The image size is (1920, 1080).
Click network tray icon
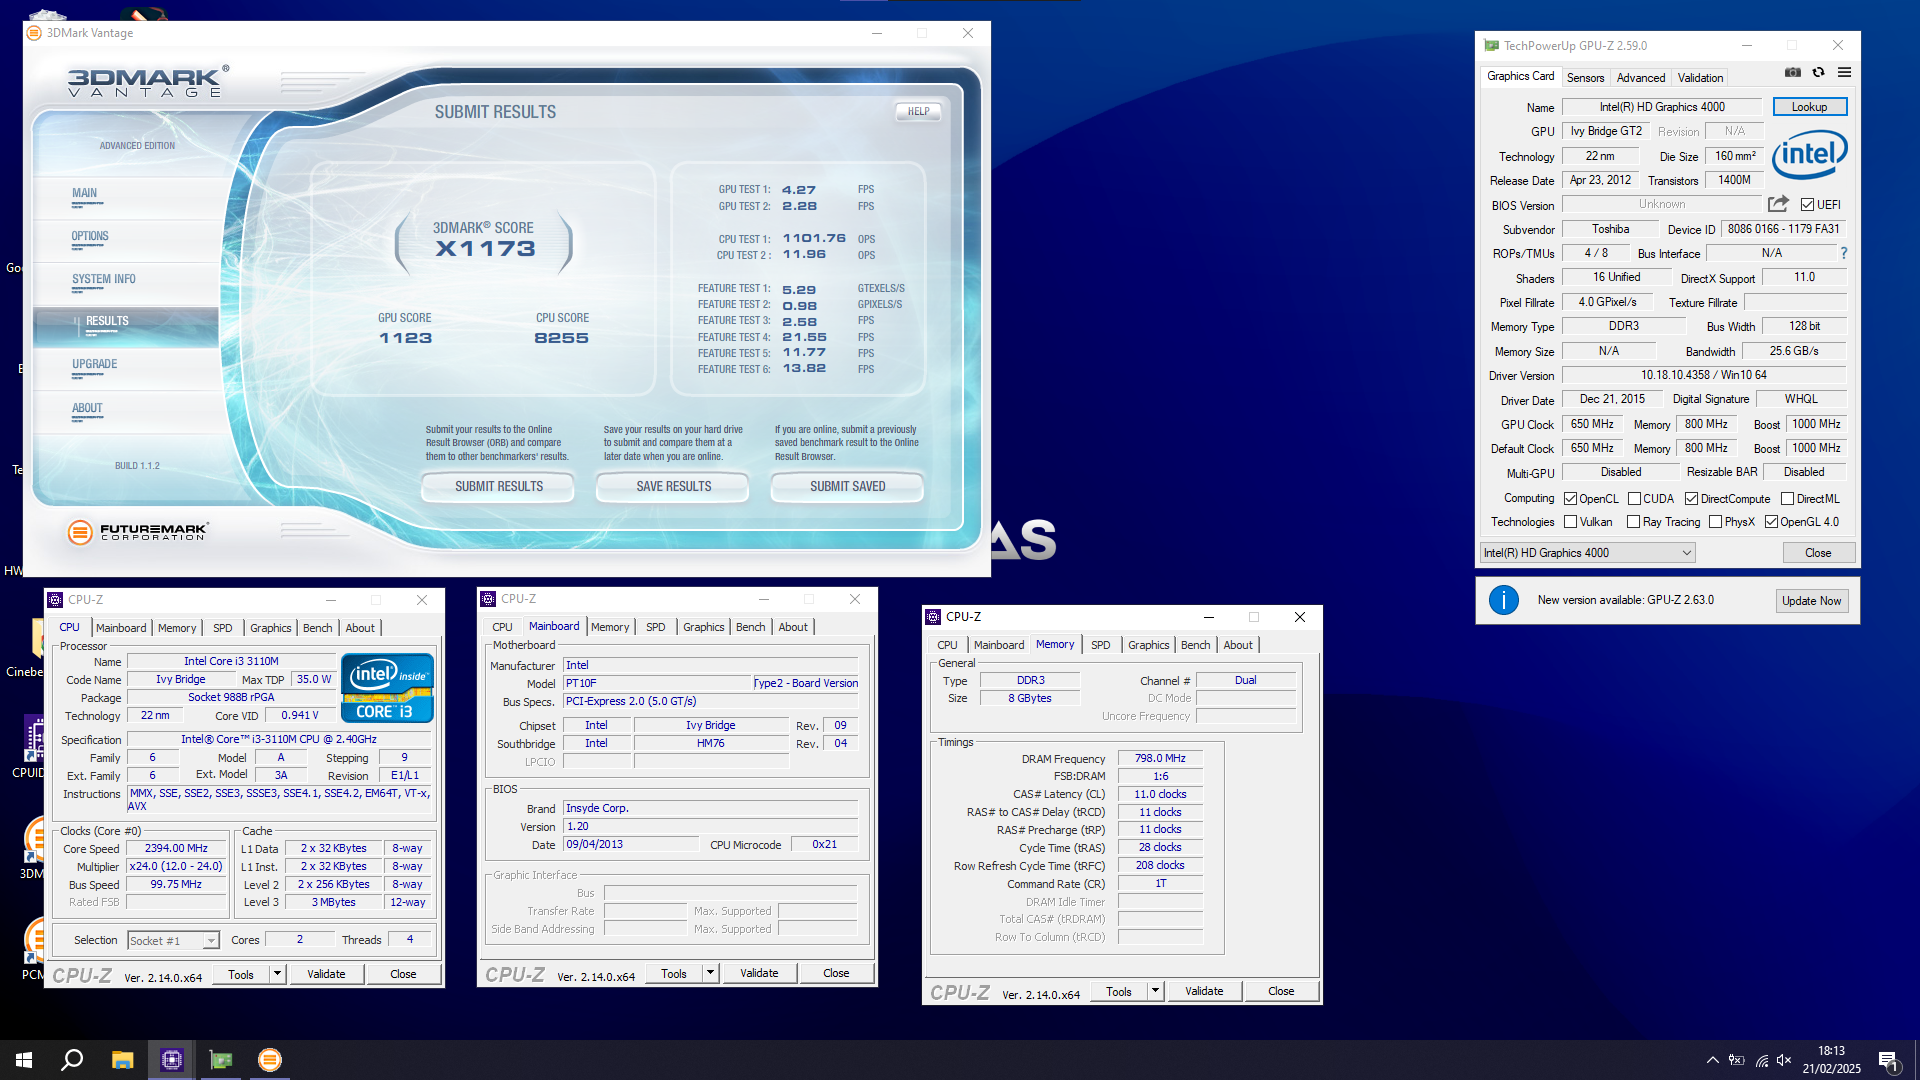(1761, 1060)
